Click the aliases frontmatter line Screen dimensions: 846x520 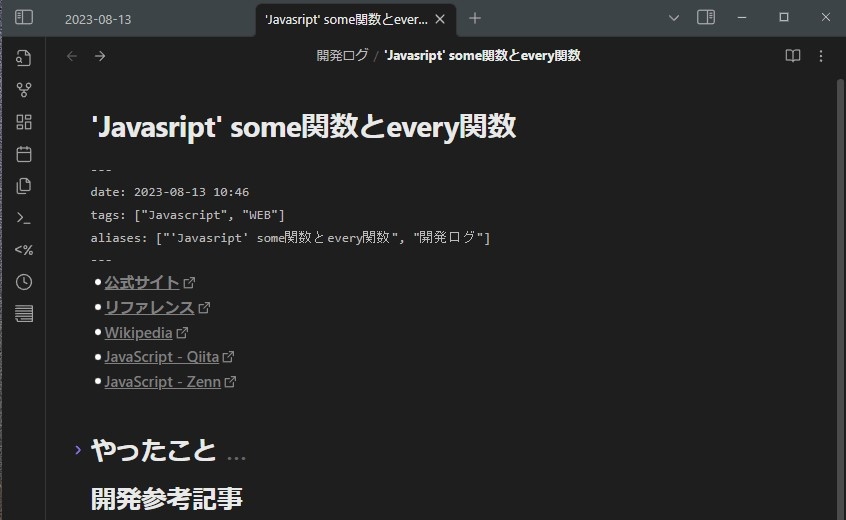pyautogui.click(x=290, y=237)
